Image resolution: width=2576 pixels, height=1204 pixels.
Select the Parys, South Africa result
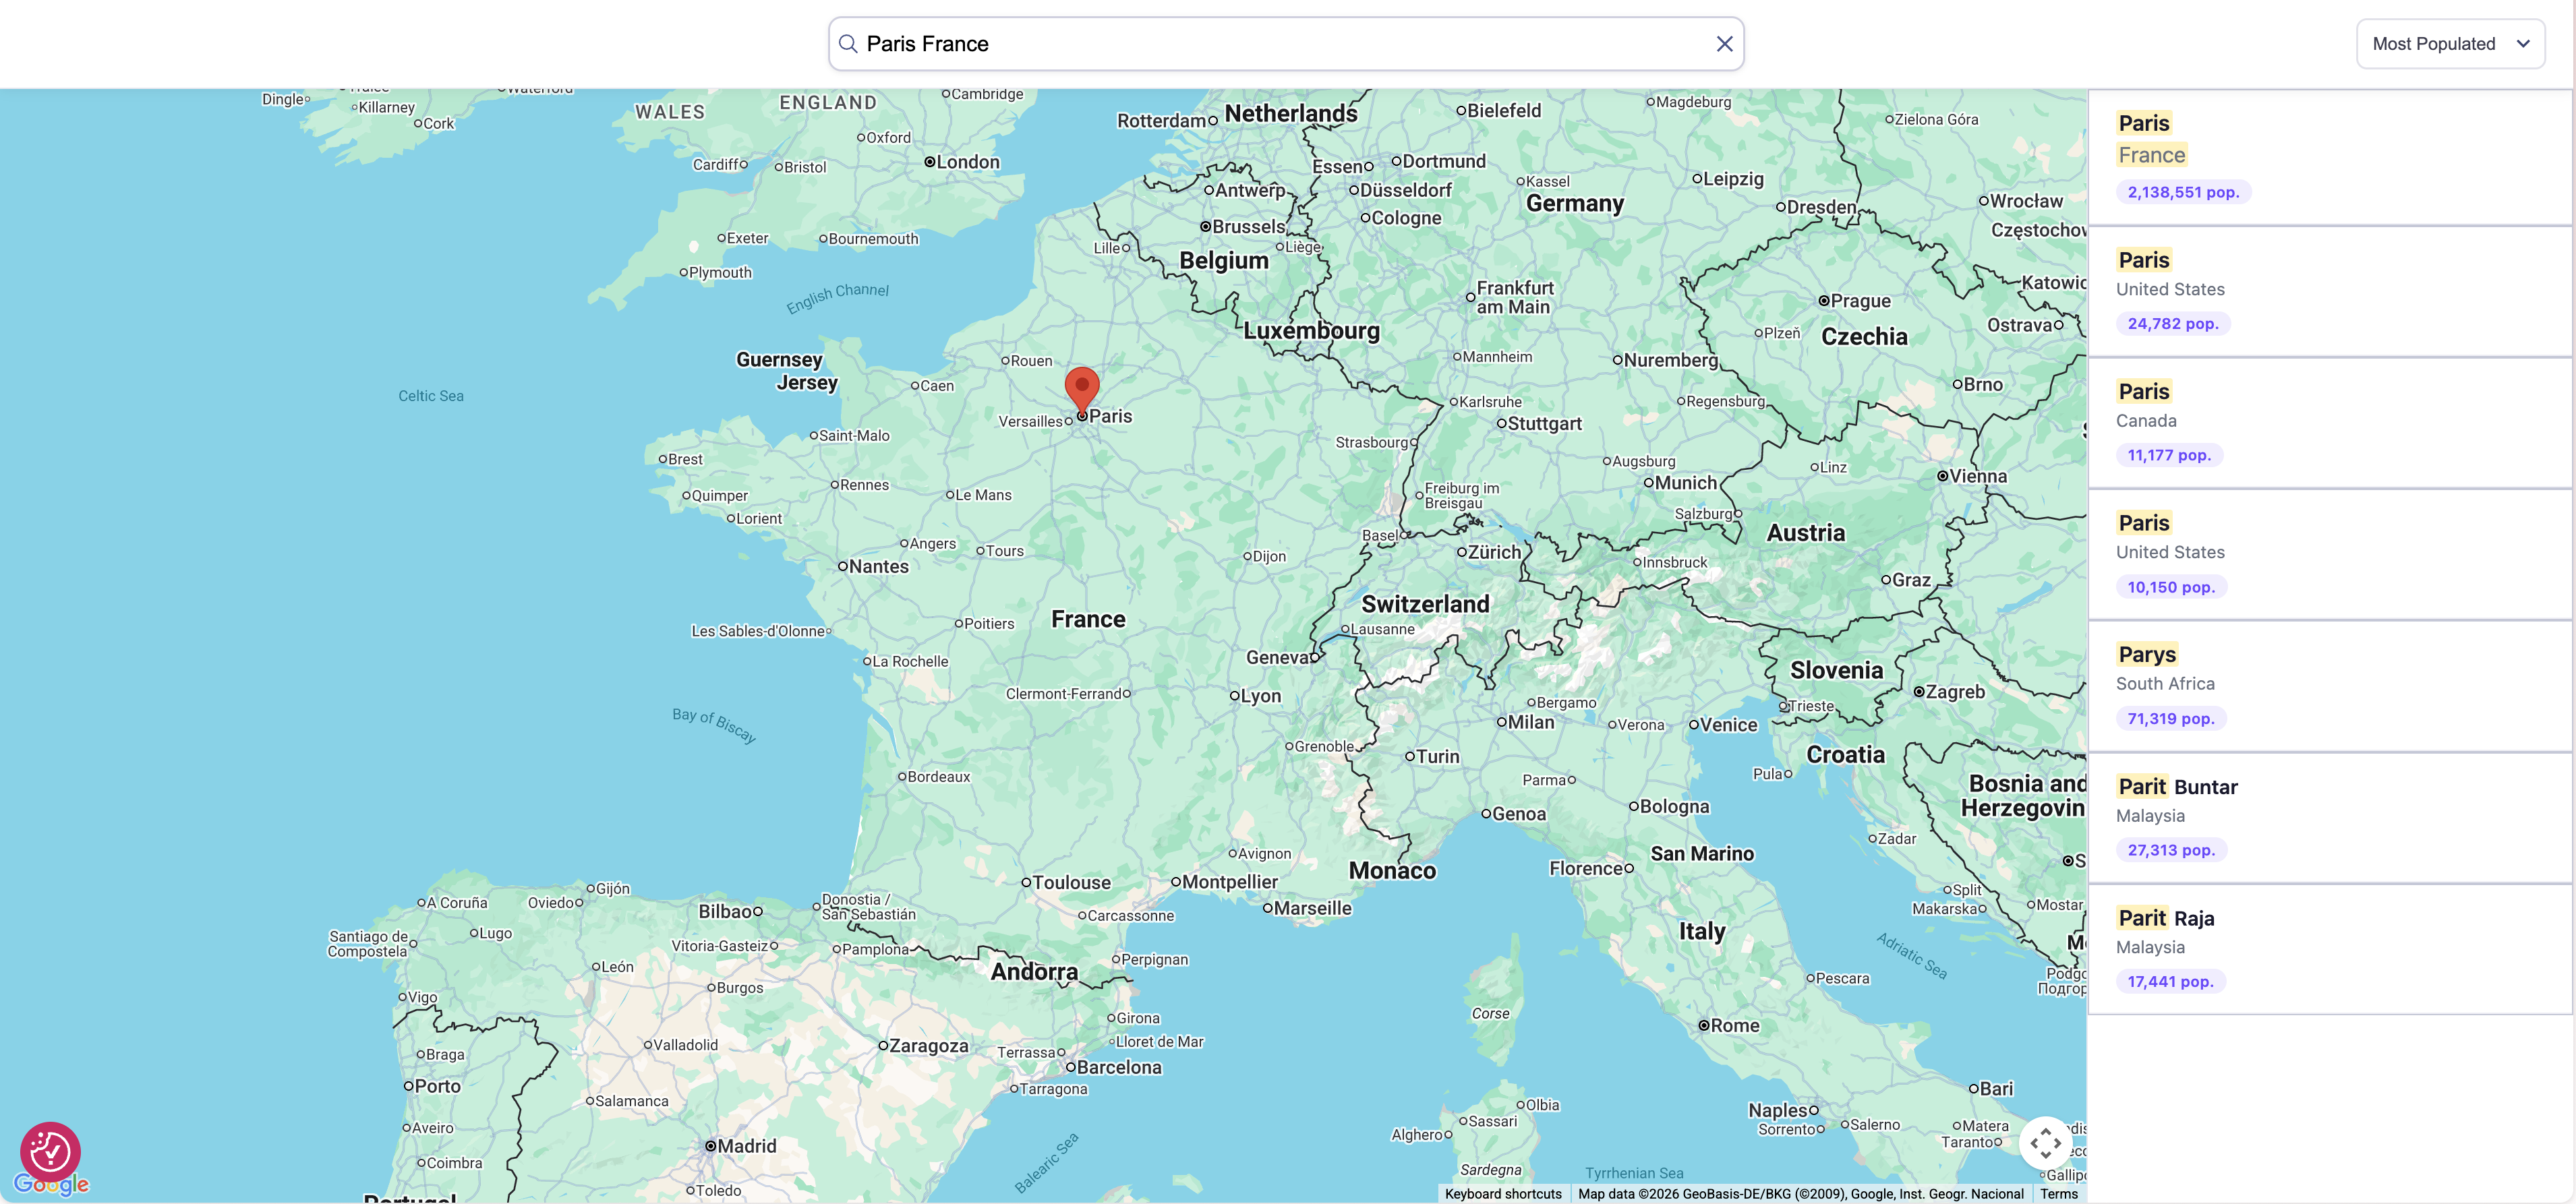pyautogui.click(x=2330, y=686)
